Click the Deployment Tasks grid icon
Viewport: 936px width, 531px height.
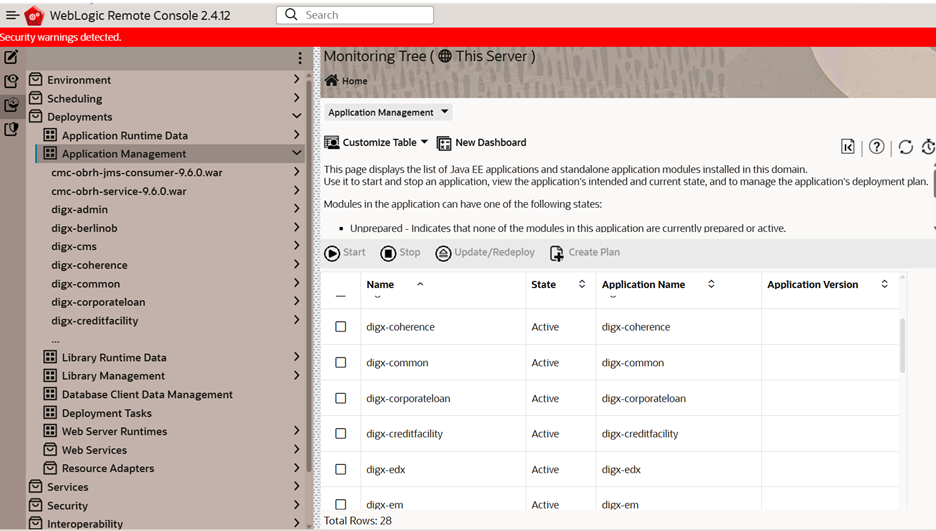50,412
